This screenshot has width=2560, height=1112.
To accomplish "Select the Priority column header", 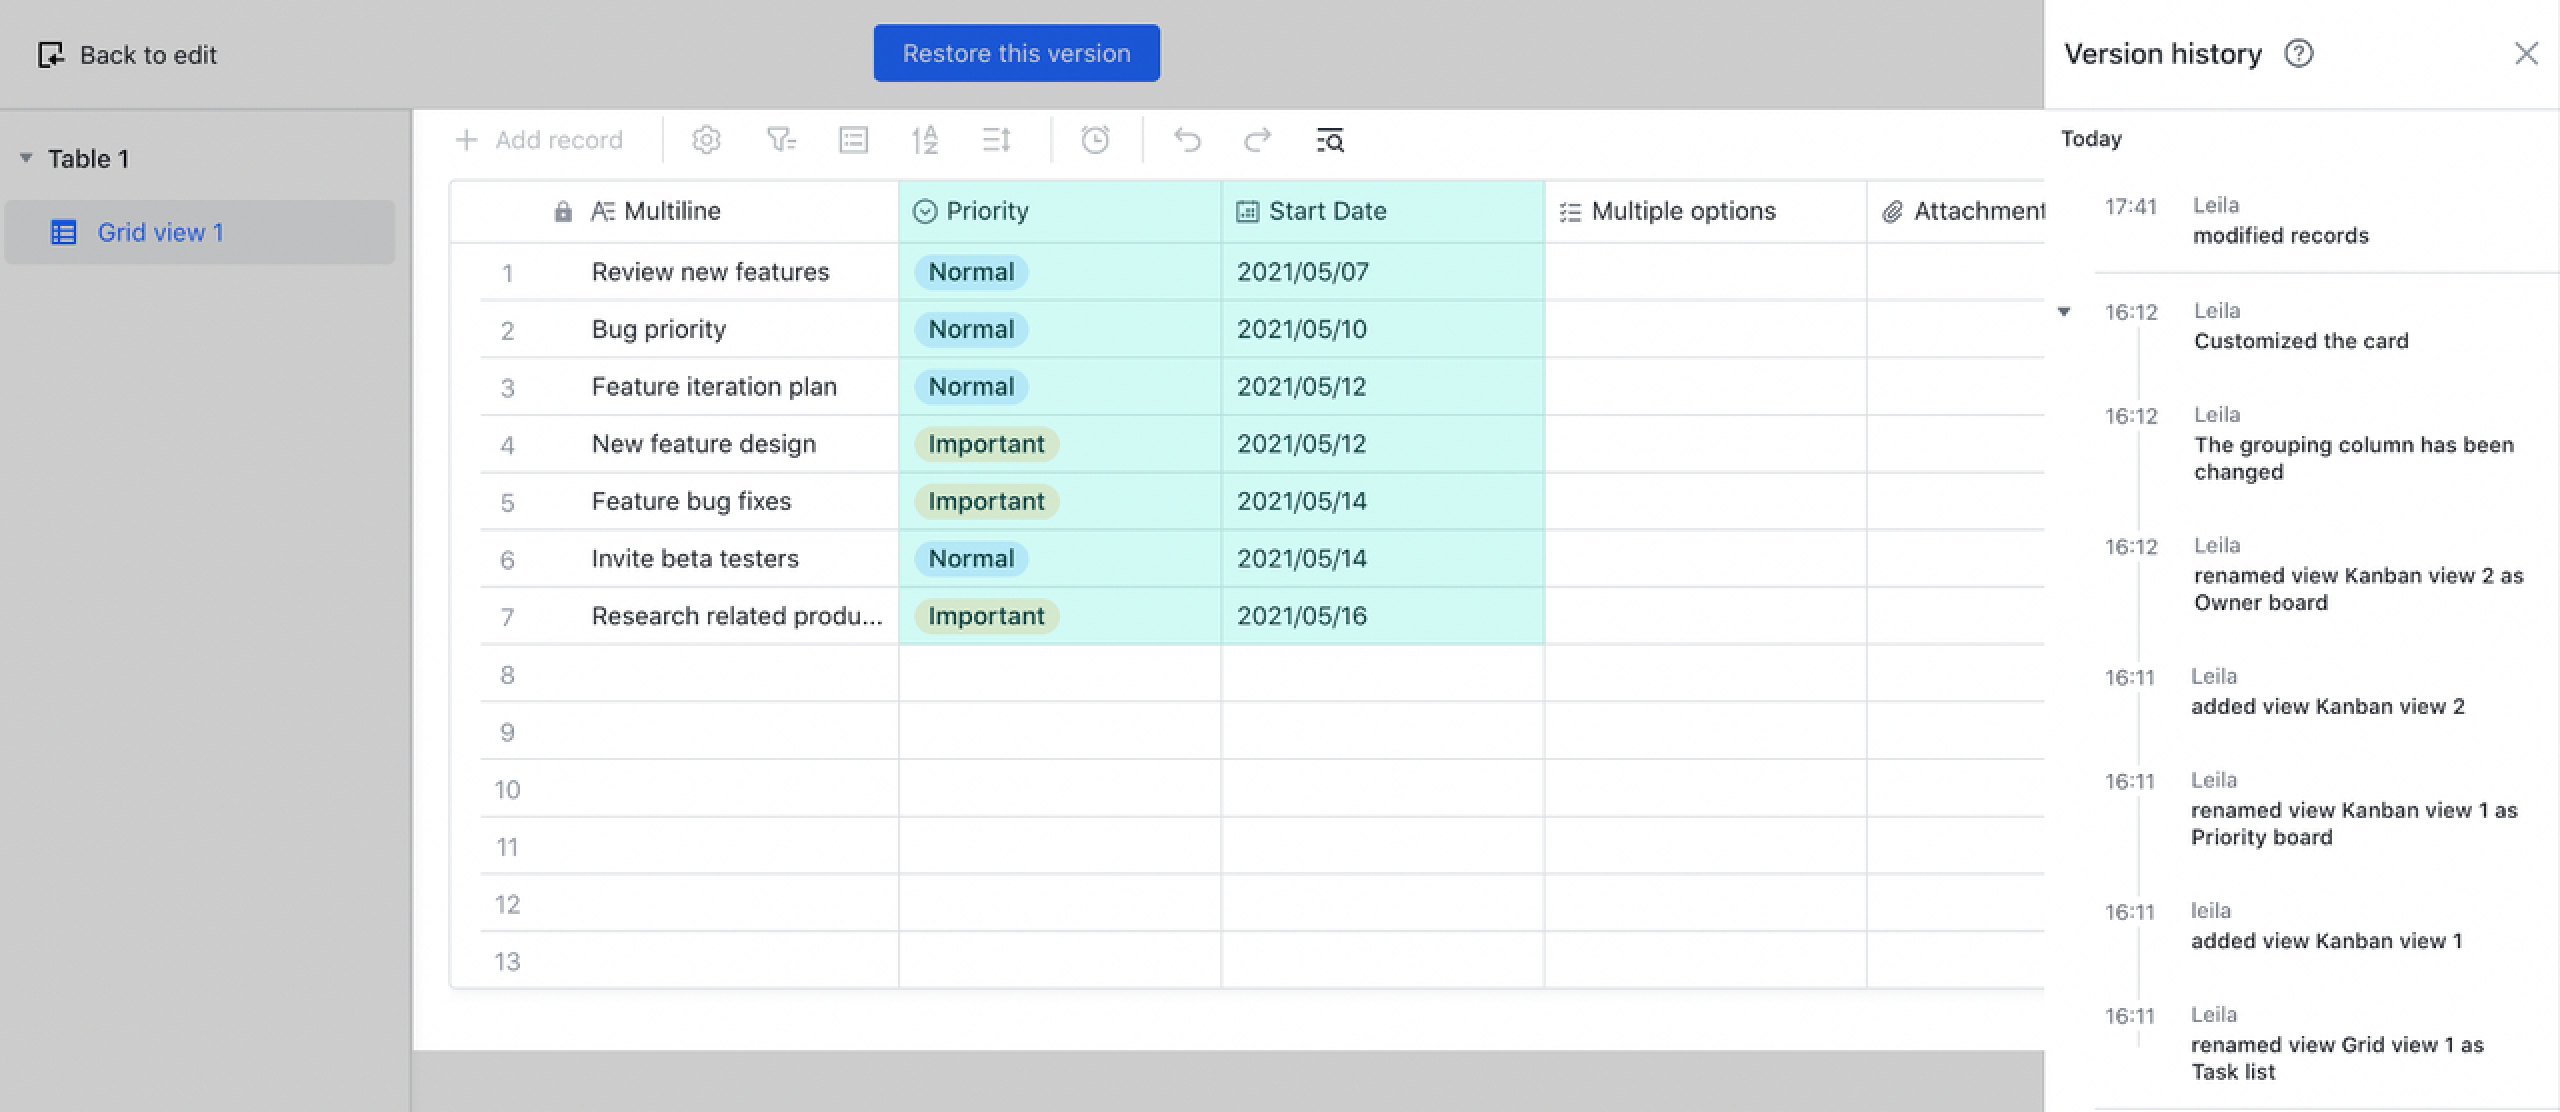I will [1060, 212].
